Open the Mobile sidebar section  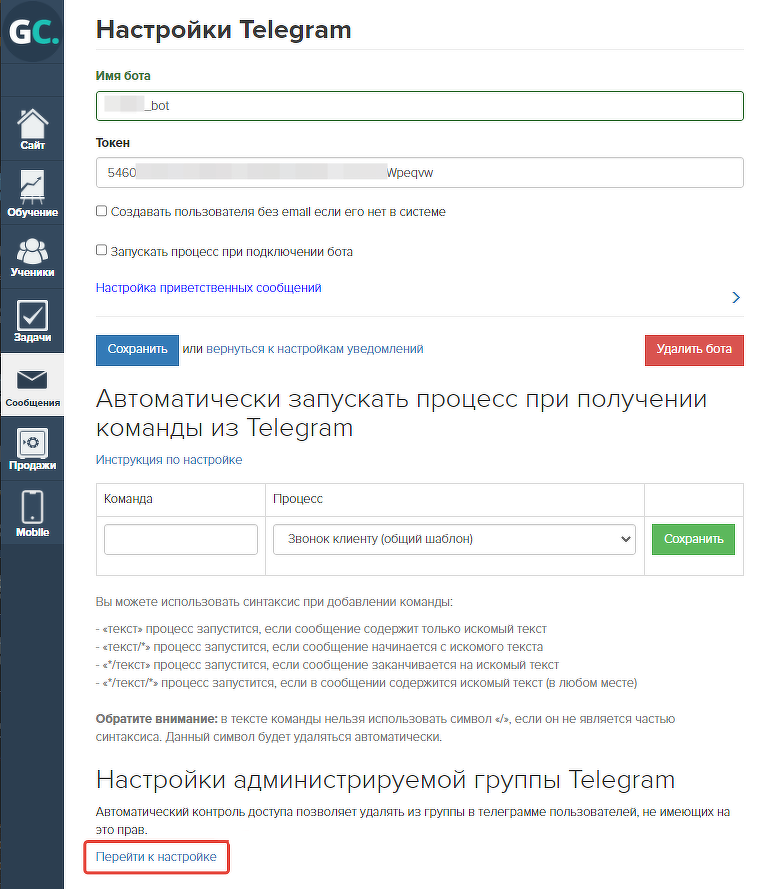pyautogui.click(x=32, y=514)
